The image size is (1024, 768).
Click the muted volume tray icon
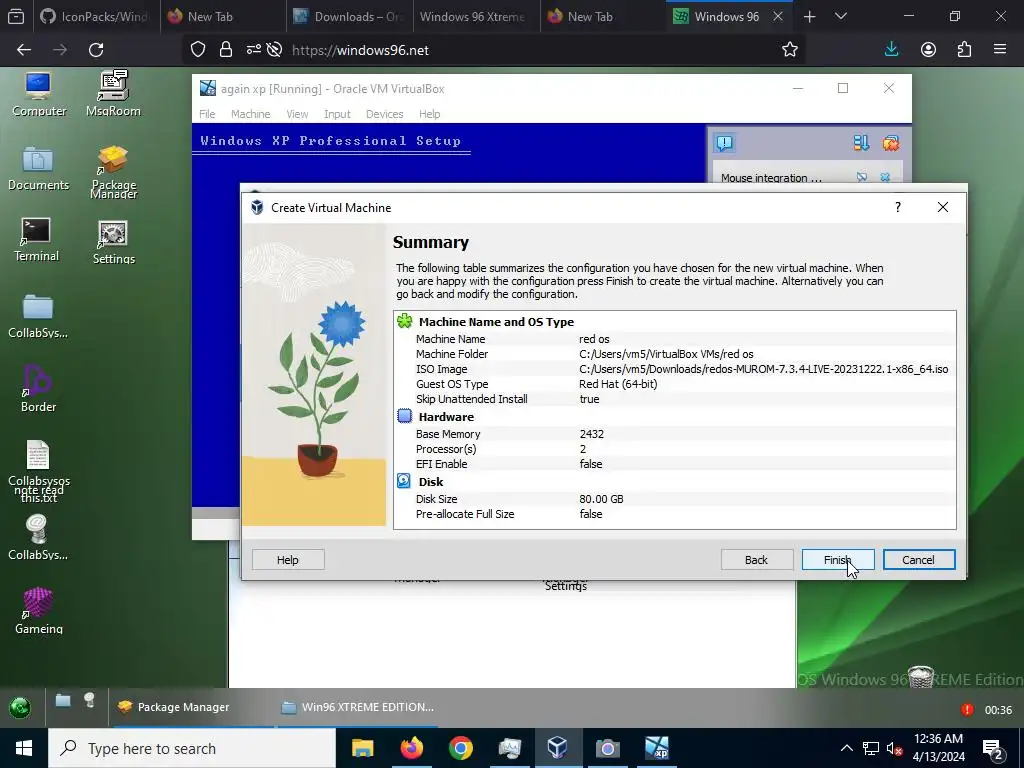894,749
